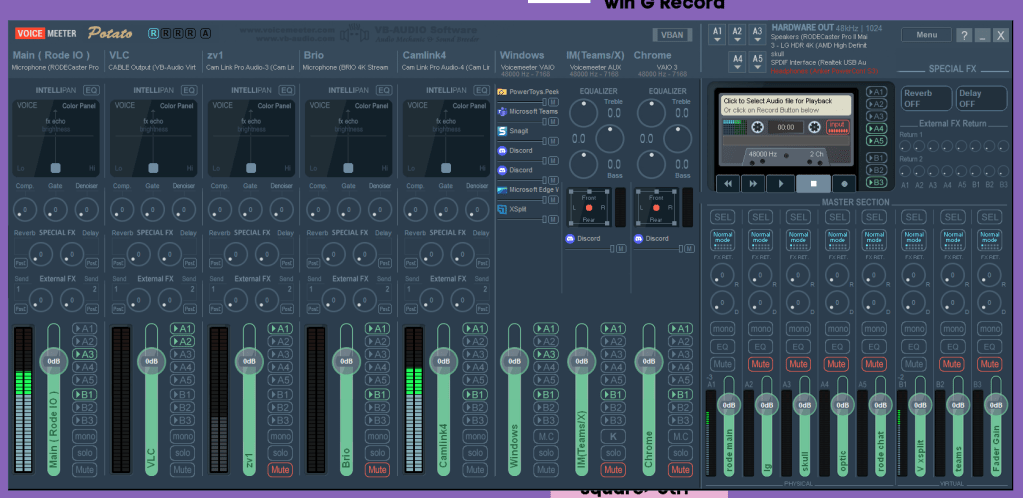1023x498 pixels.
Task: Toggle Delay OFF in Special FX
Action: [981, 98]
